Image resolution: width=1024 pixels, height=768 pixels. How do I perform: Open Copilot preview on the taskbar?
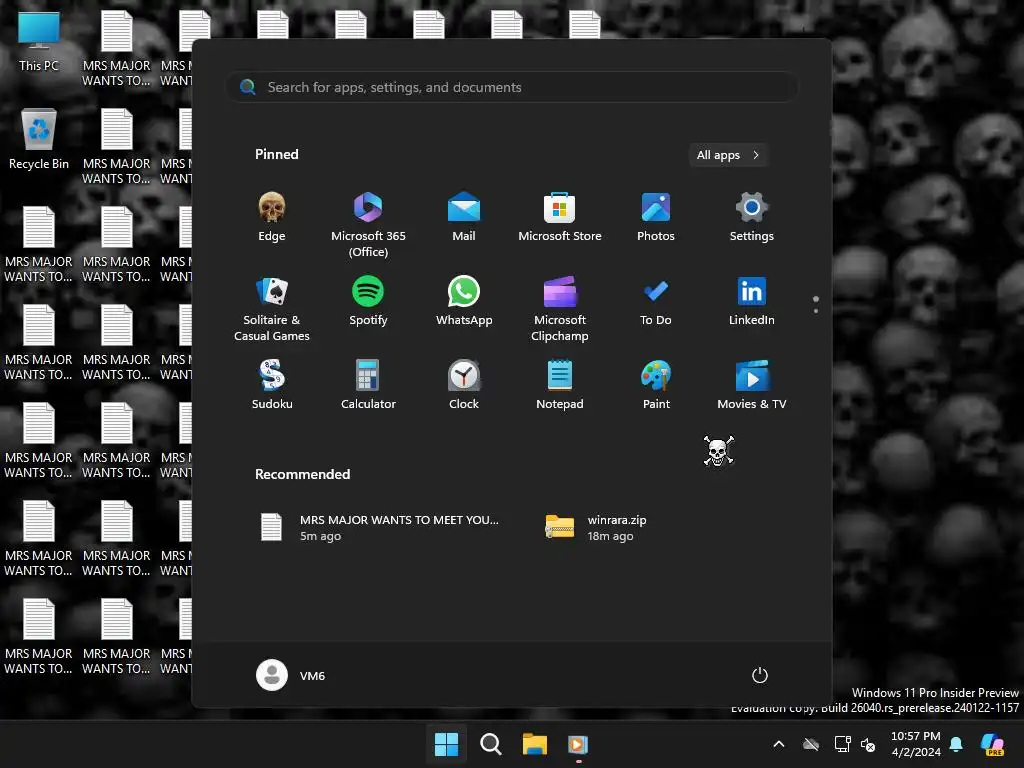tap(993, 744)
